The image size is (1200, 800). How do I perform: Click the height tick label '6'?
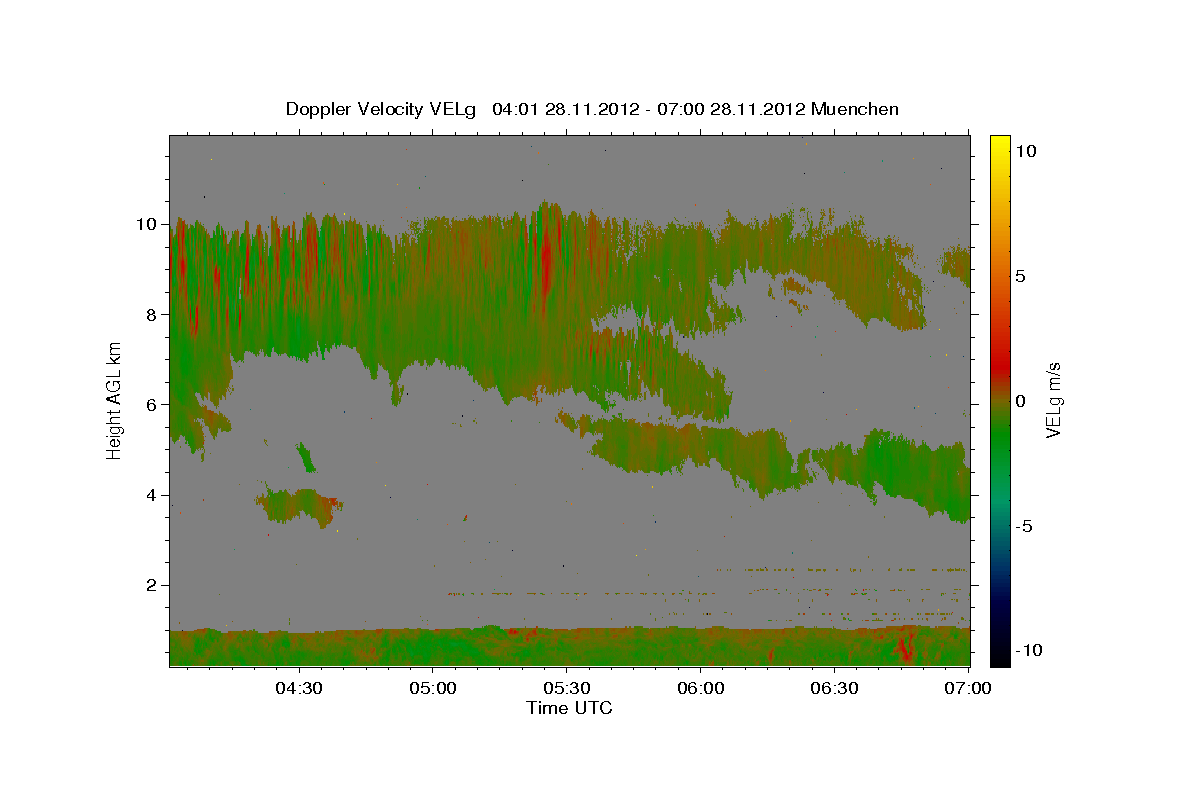pyautogui.click(x=151, y=404)
